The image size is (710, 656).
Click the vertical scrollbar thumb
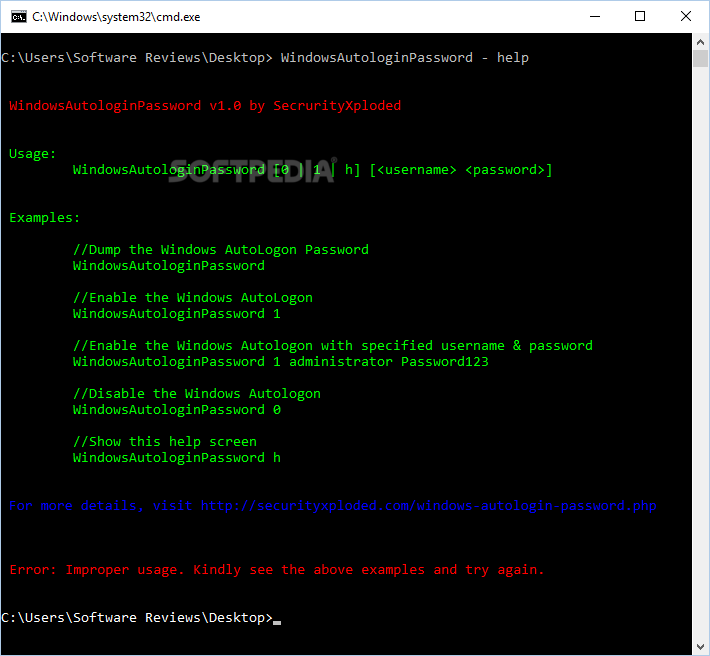coord(700,58)
